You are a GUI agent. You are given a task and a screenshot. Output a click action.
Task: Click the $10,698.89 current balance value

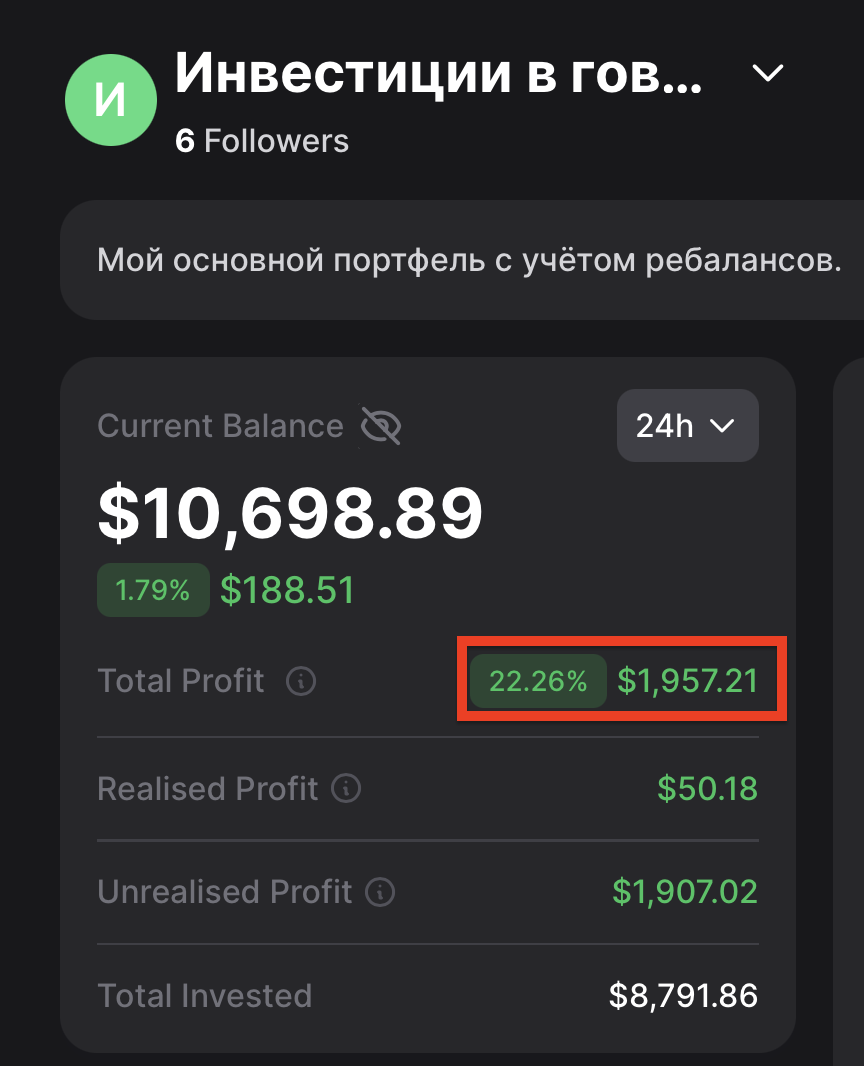[290, 513]
